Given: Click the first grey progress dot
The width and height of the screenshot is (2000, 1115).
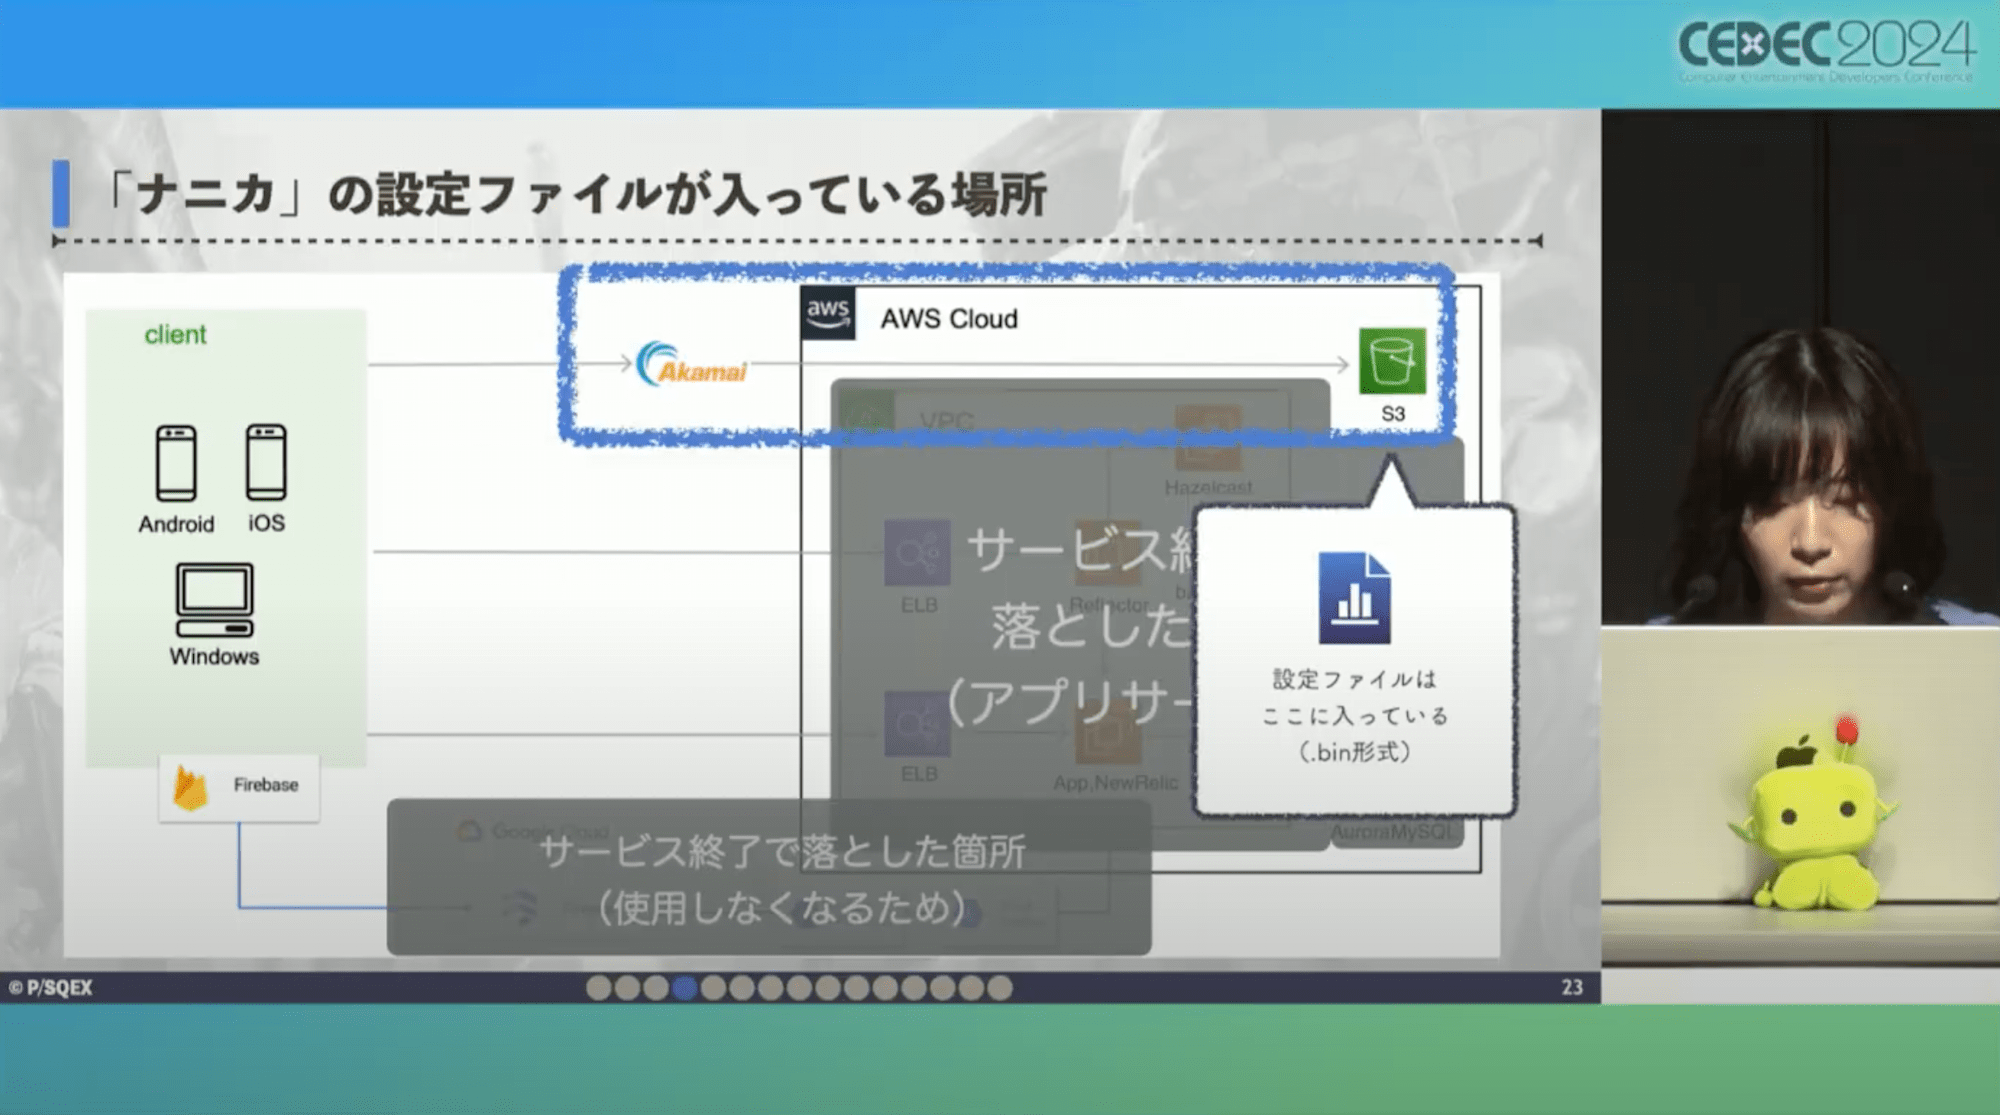Looking at the screenshot, I should [598, 988].
